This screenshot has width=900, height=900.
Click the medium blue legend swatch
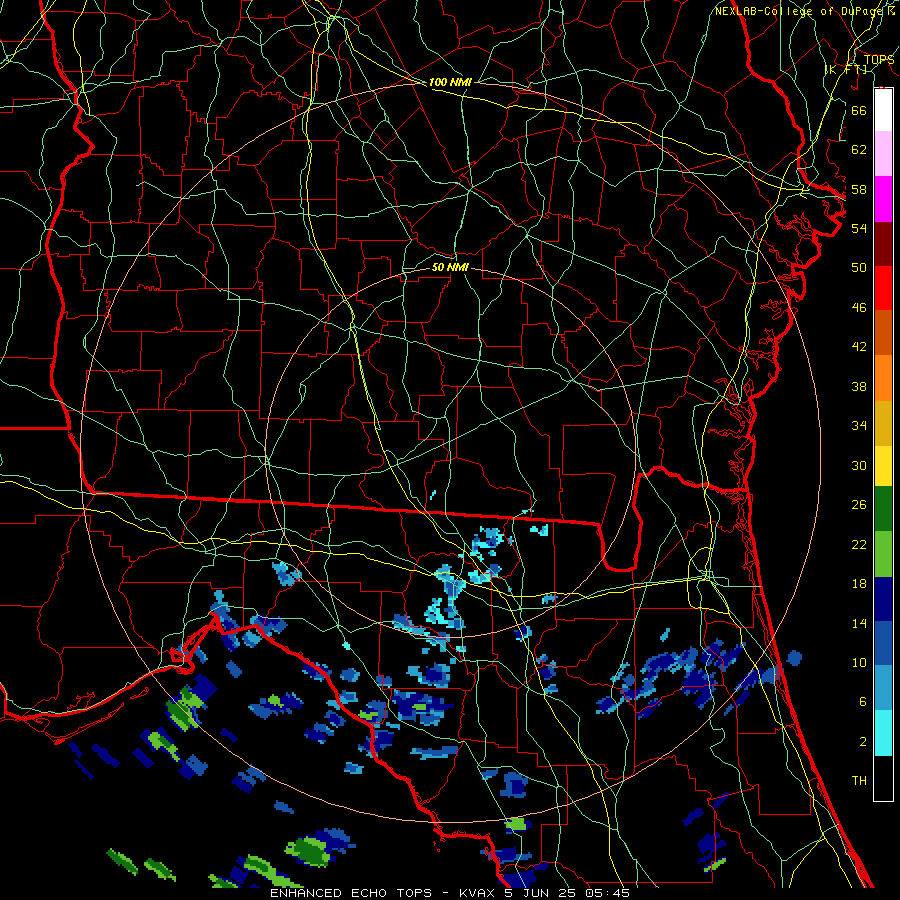[x=883, y=643]
